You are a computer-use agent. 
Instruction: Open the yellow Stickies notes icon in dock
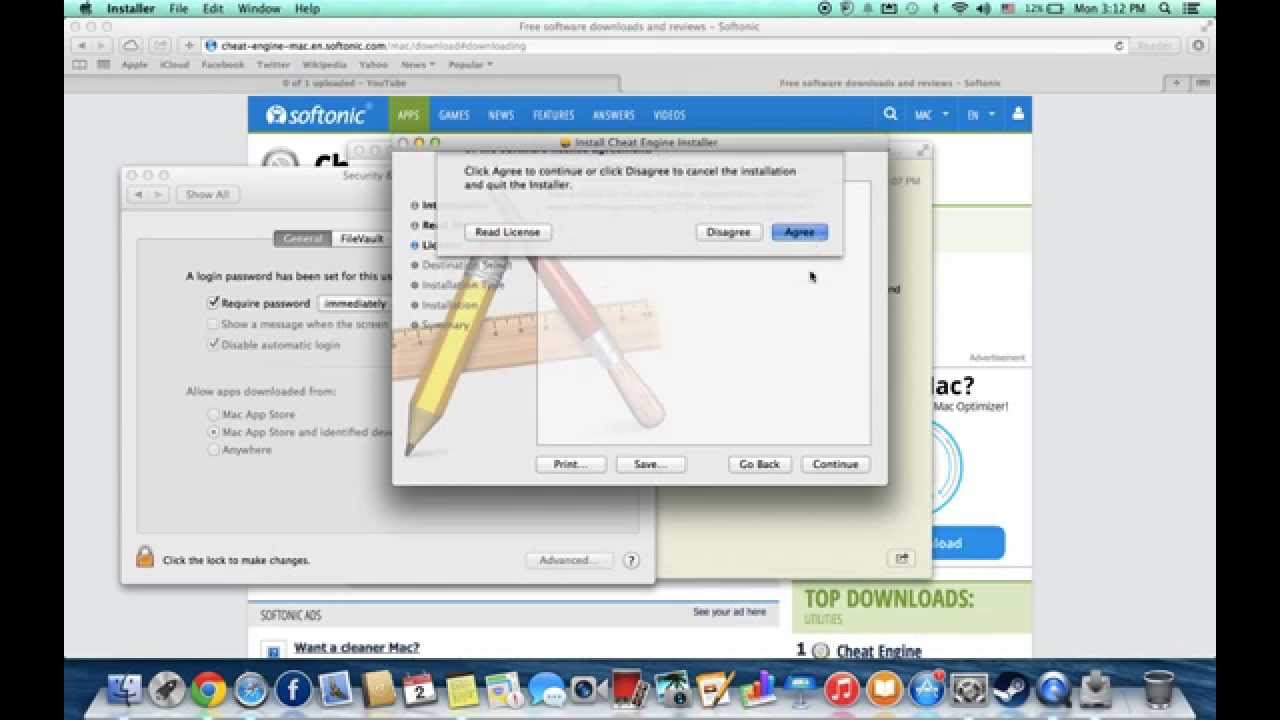click(x=462, y=689)
